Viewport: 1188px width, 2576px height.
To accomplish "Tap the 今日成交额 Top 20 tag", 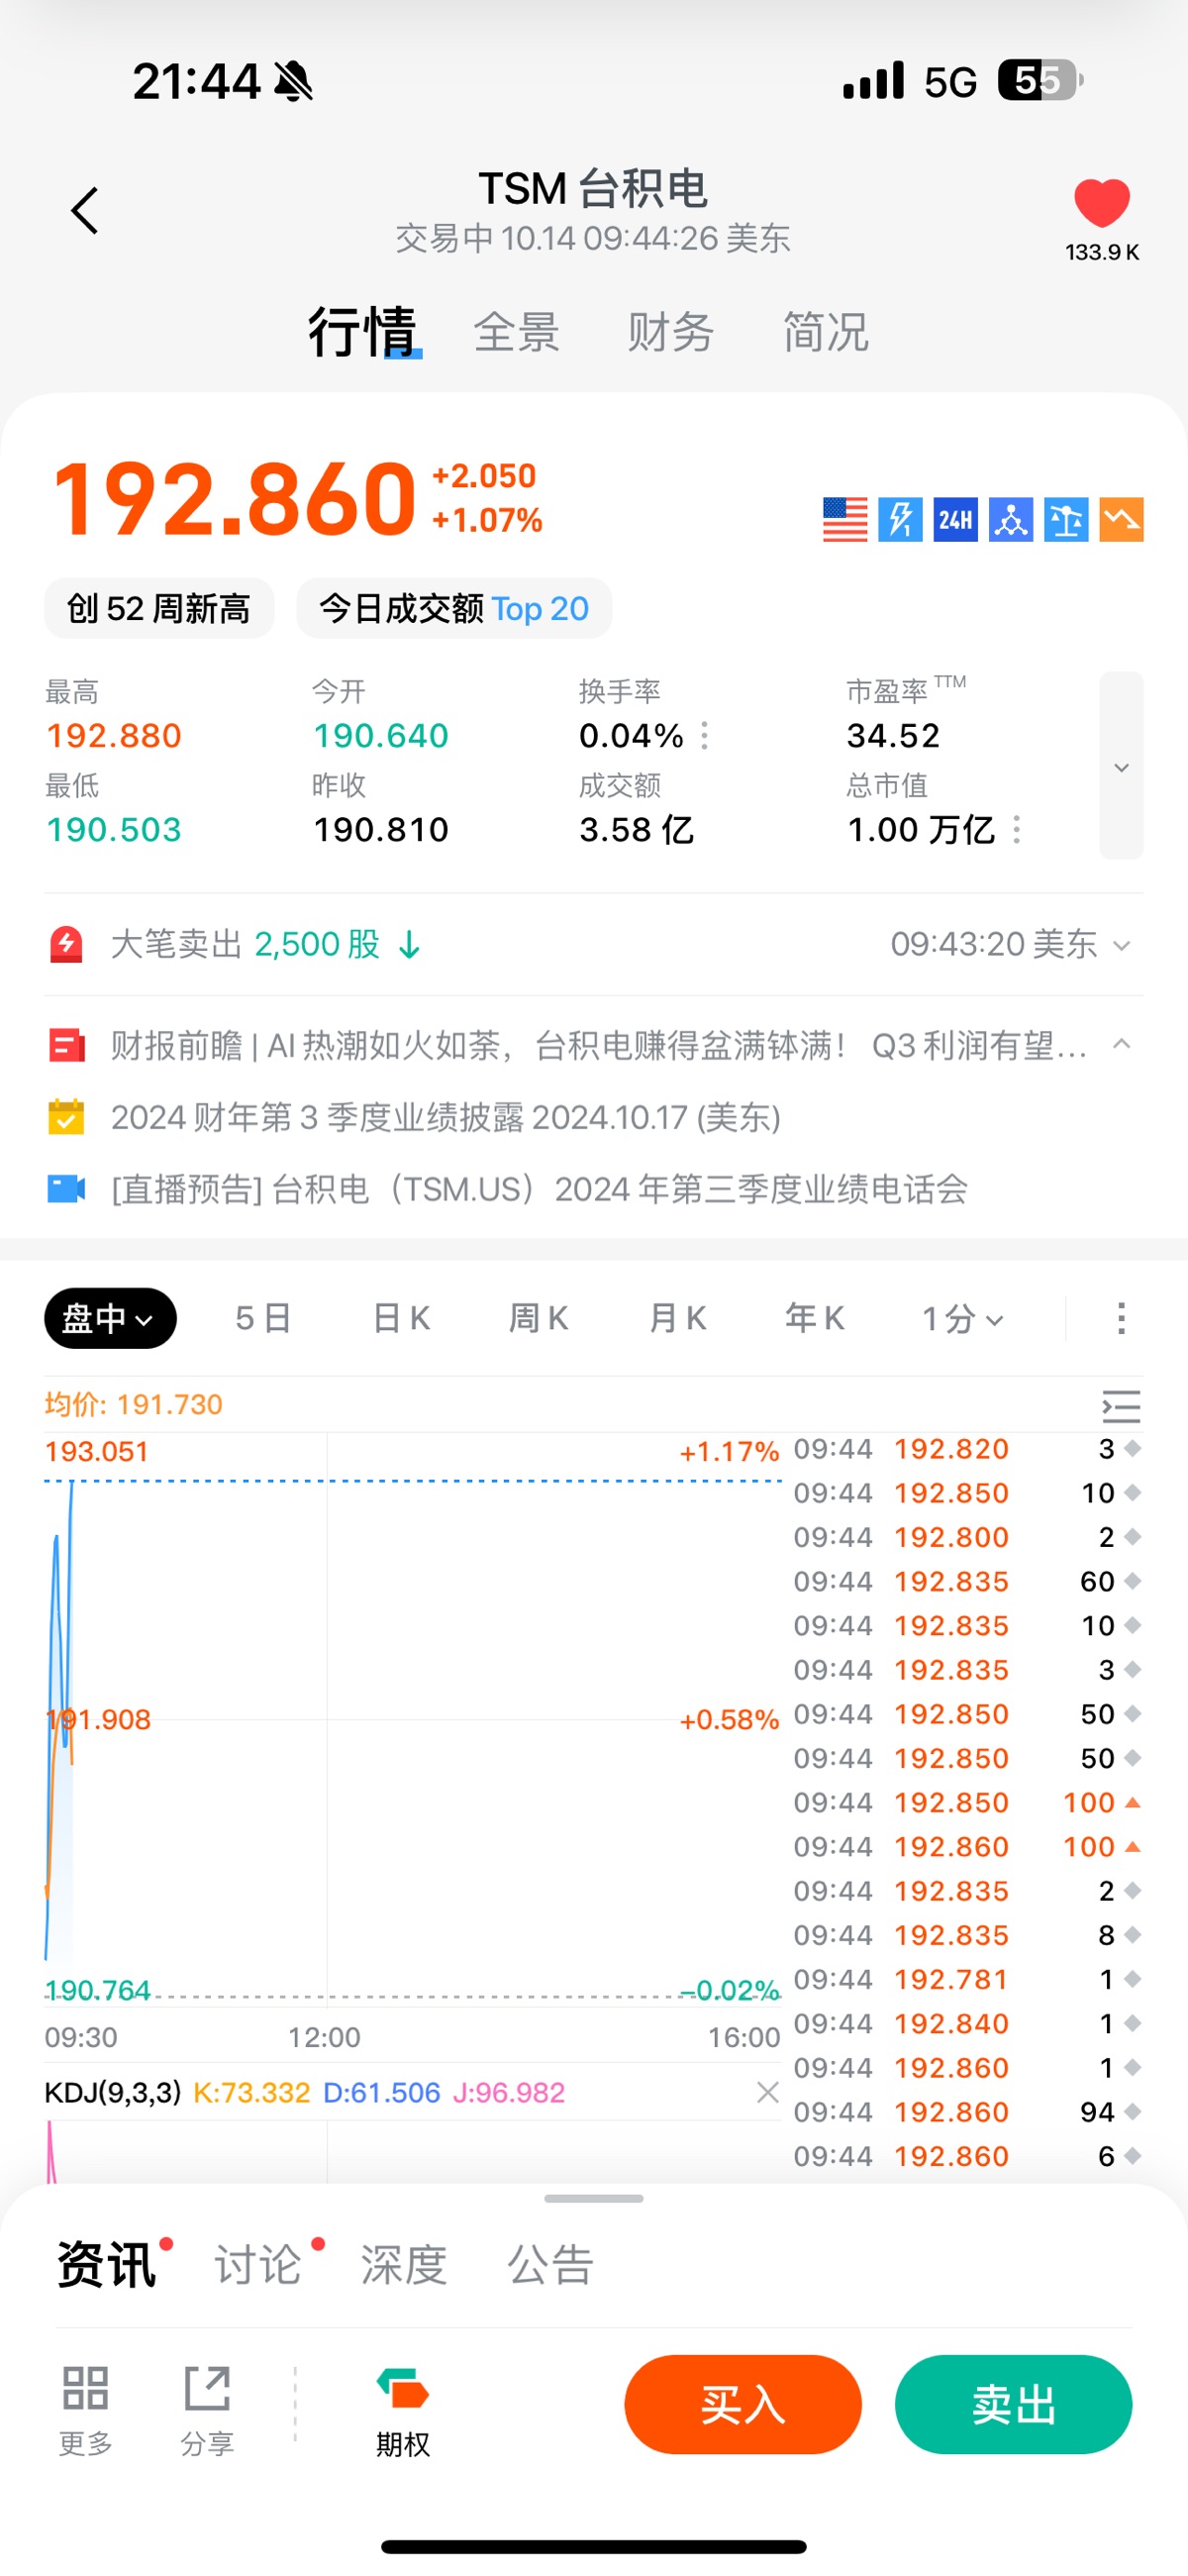I will (454, 608).
